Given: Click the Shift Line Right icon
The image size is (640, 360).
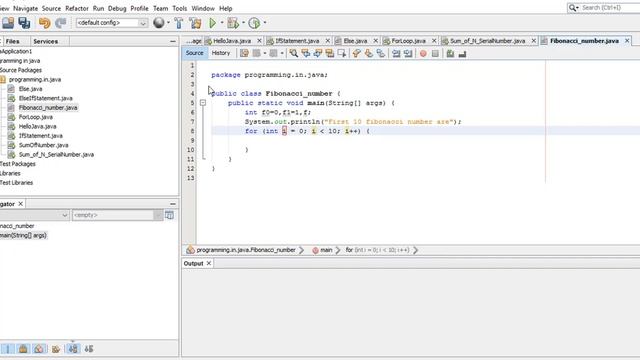Looking at the screenshot, I should tap(408, 53).
